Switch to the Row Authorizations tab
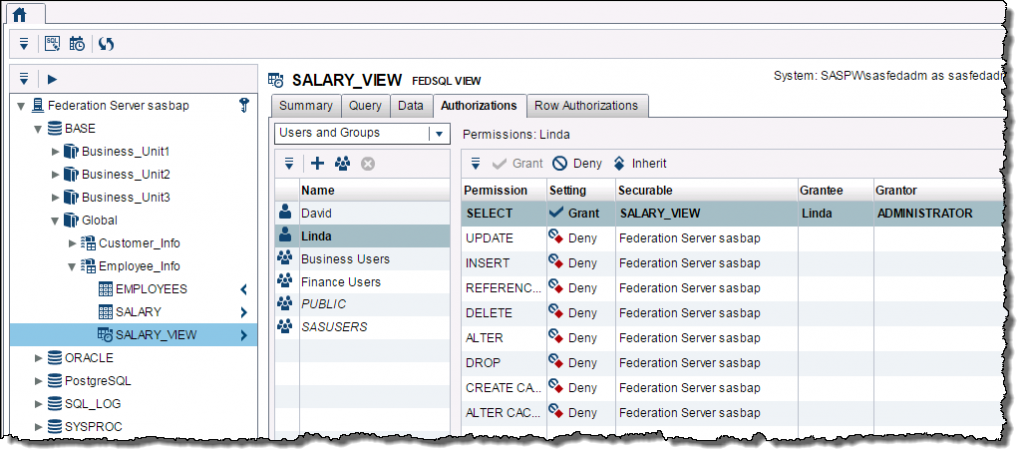Image resolution: width=1024 pixels, height=456 pixels. (x=586, y=106)
